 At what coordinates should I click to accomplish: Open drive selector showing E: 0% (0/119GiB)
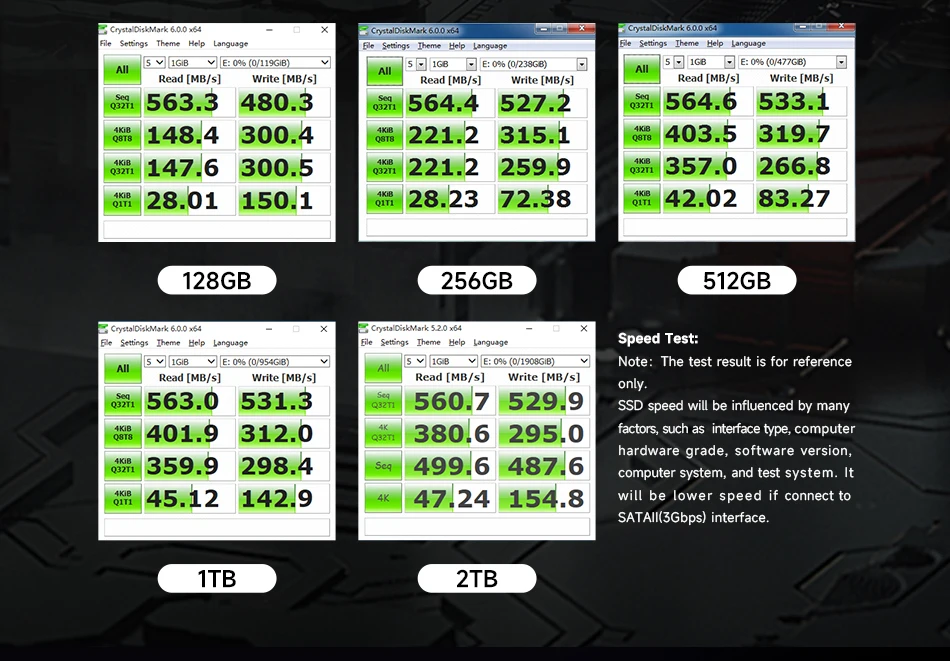pos(275,62)
